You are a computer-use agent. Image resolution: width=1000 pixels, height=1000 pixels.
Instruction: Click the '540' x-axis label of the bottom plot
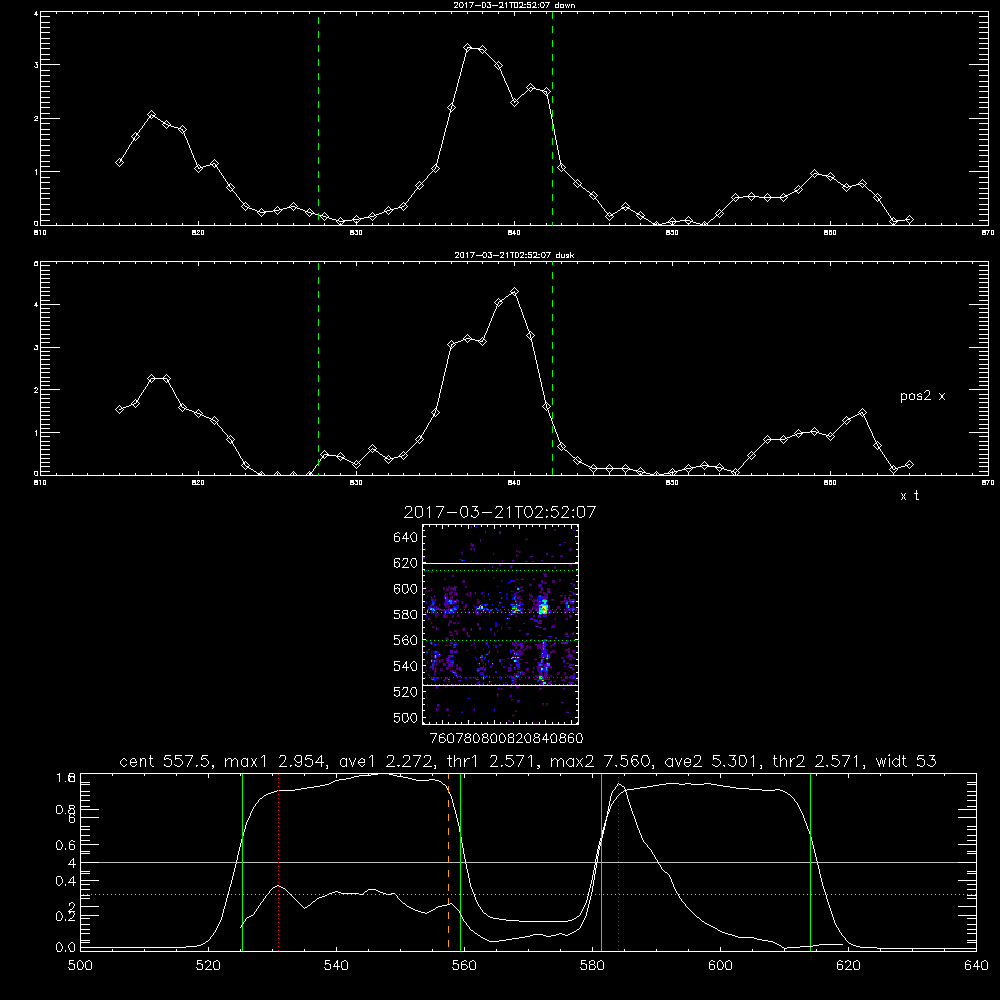[336, 966]
